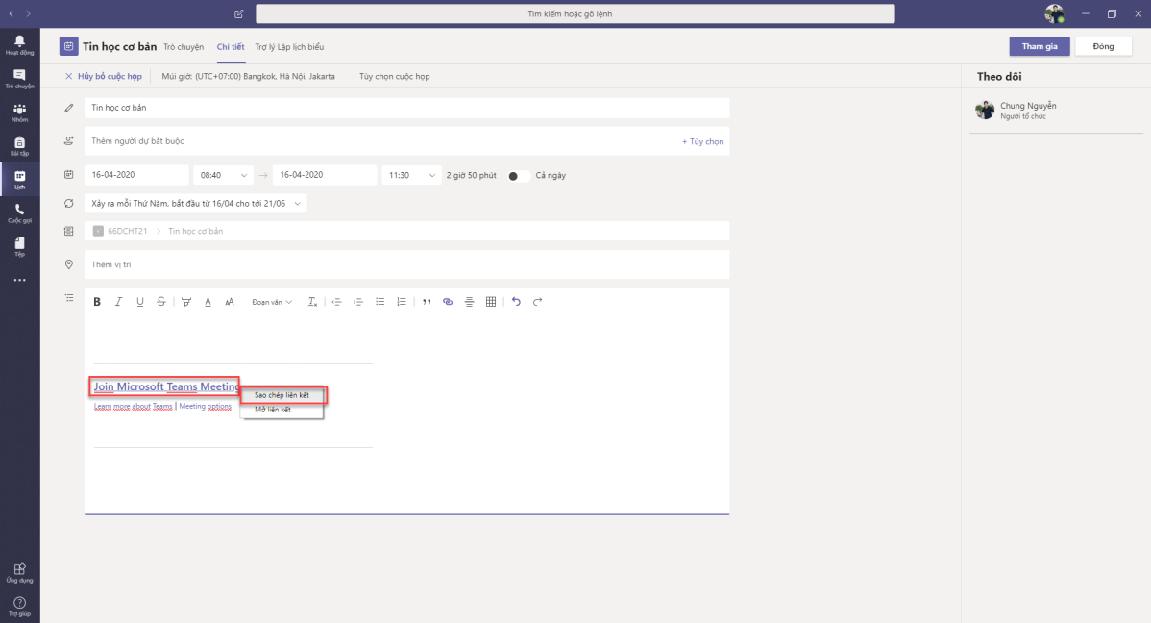Toggle underline text formatting
The image size is (1151, 623).
point(139,301)
